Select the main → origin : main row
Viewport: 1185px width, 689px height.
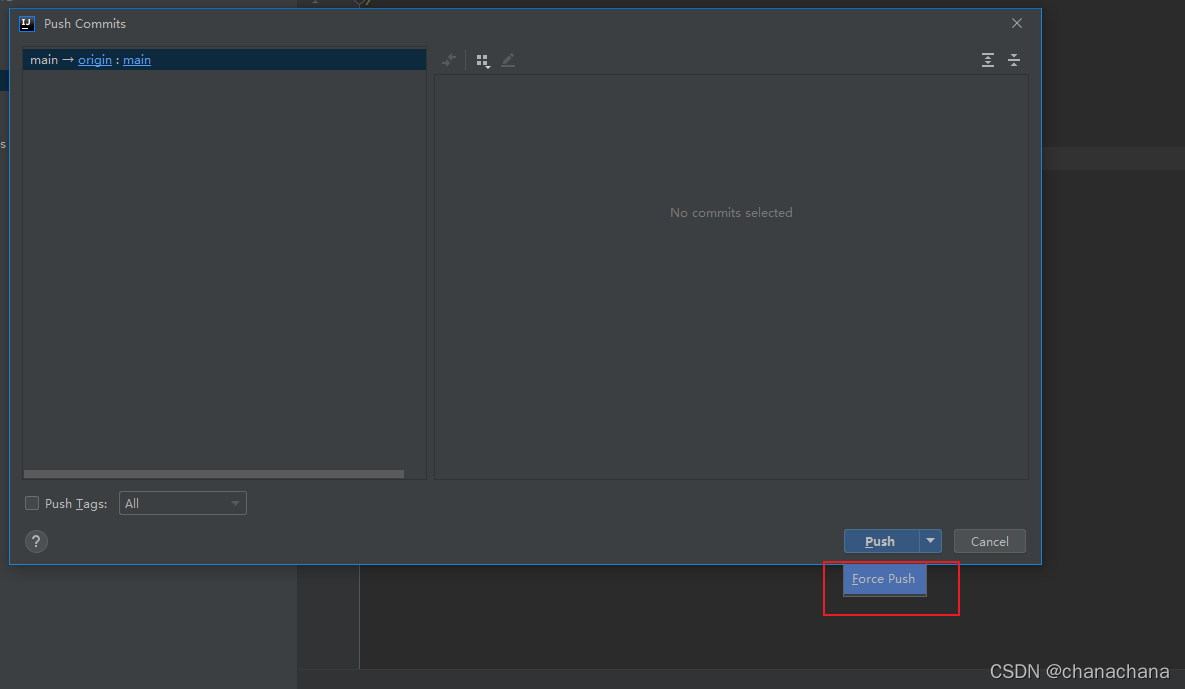(x=224, y=60)
